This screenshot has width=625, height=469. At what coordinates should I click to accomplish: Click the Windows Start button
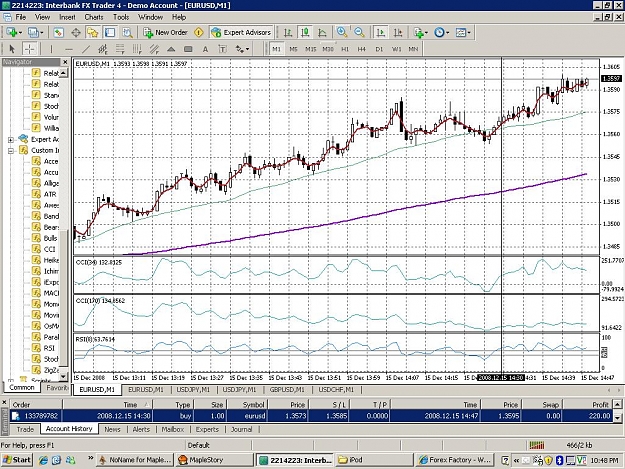tap(17, 459)
